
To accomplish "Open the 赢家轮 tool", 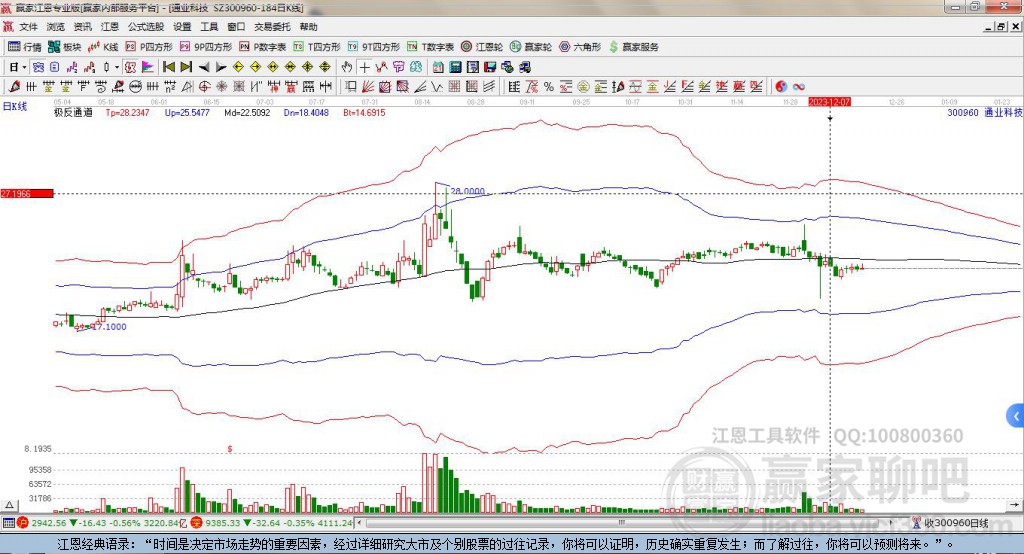I will click(x=531, y=47).
